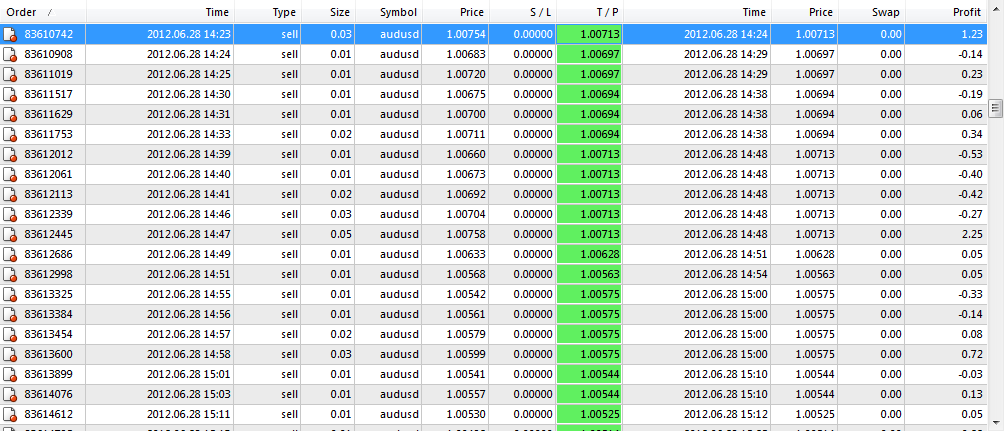
Task: Click the order icon for 83611629
Action: click(x=10, y=115)
